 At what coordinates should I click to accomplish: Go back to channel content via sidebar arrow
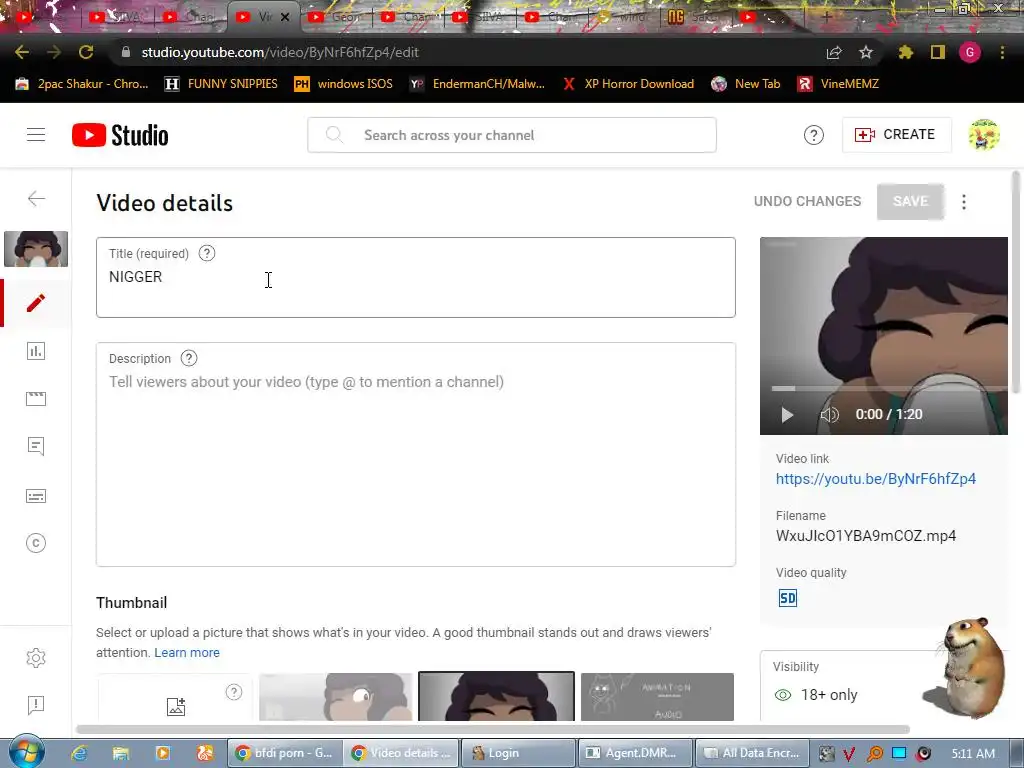pyautogui.click(x=36, y=199)
